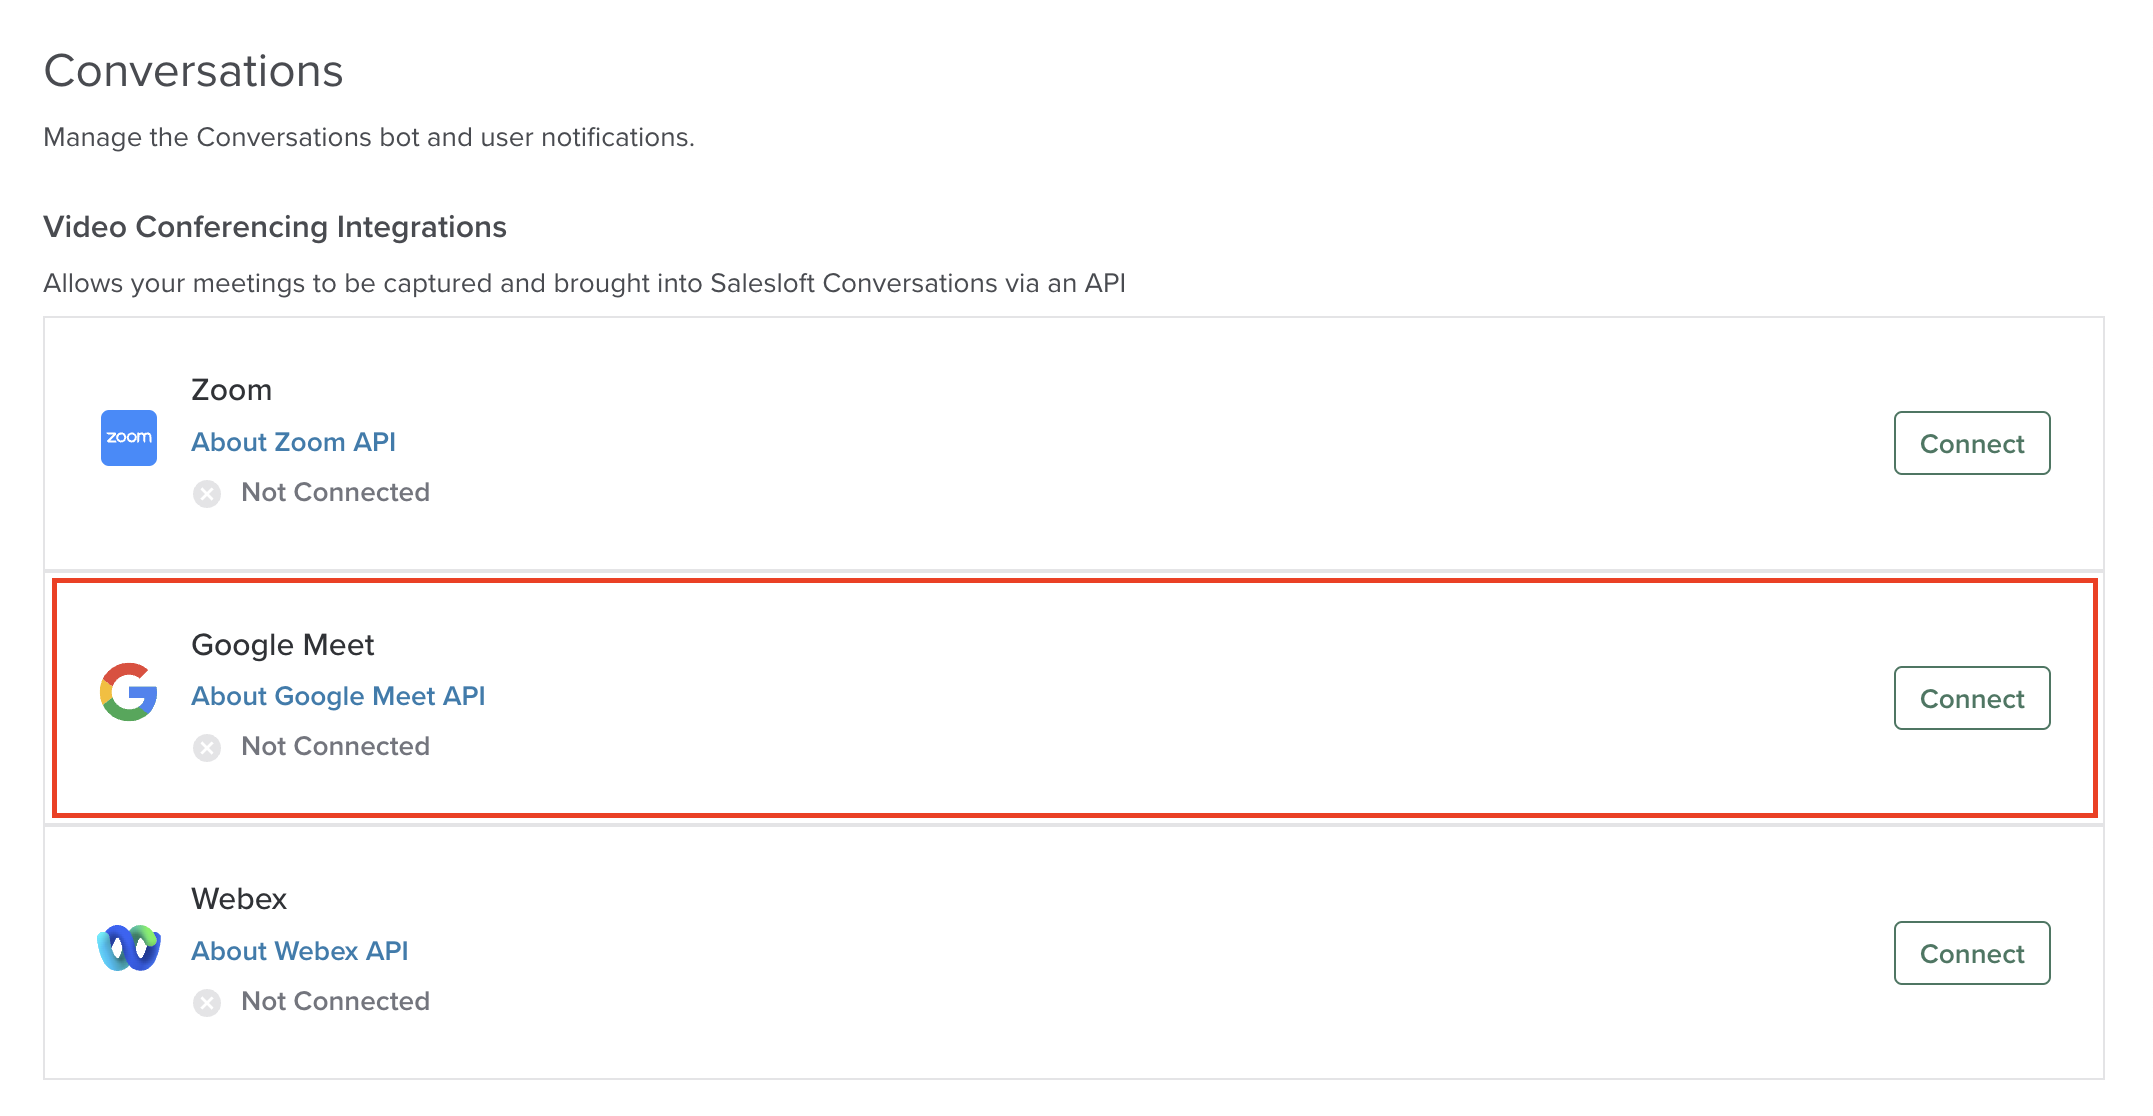2153x1116 pixels.
Task: Select the Zoom integration title
Action: (x=231, y=390)
